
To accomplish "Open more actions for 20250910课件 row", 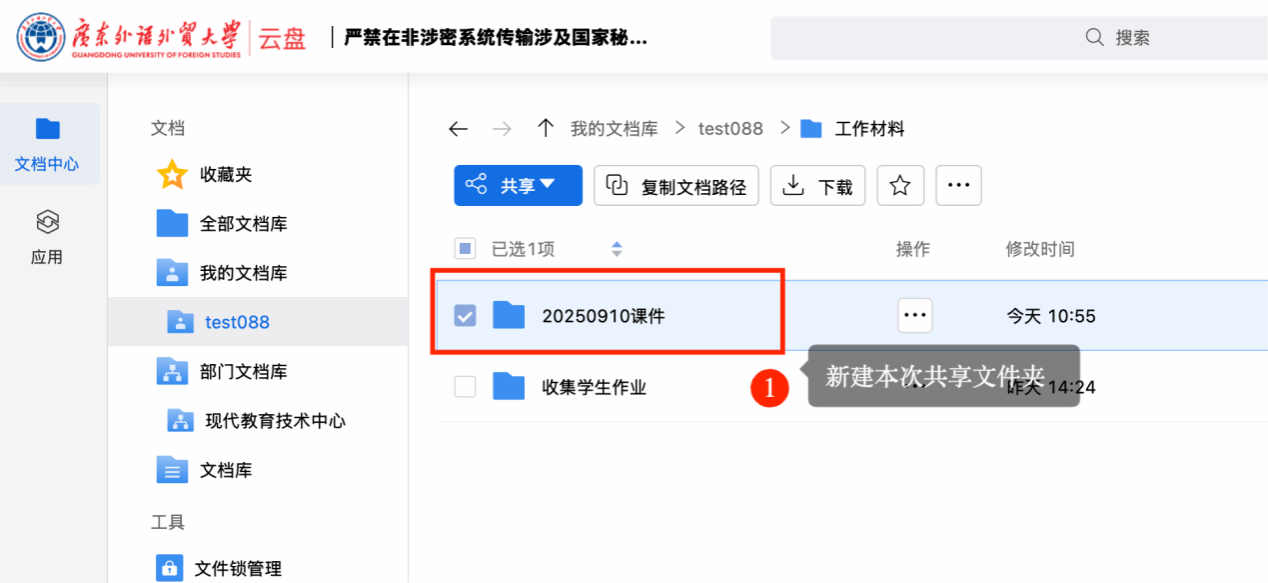I will coord(914,315).
